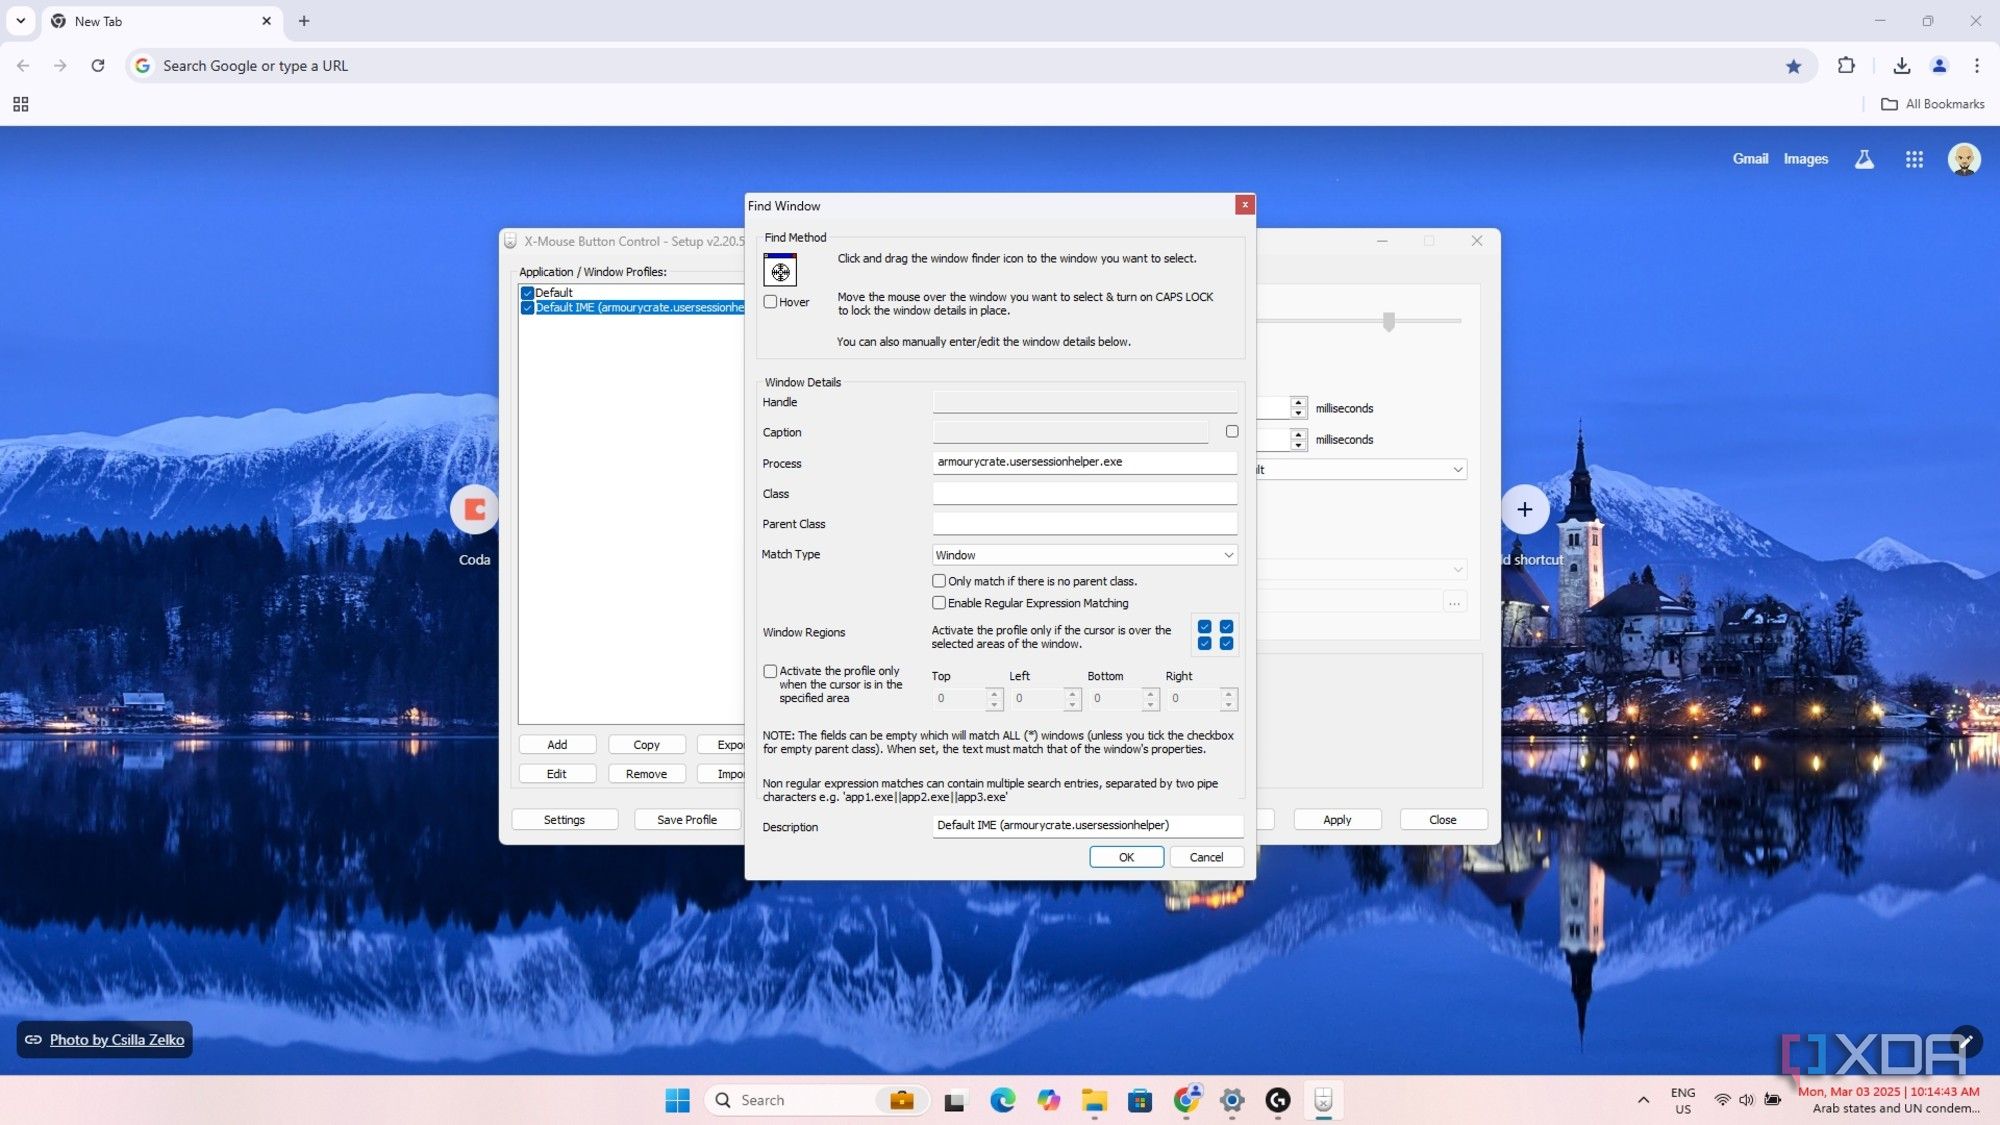Click Save Profile button
The image size is (2000, 1125).
pyautogui.click(x=687, y=820)
